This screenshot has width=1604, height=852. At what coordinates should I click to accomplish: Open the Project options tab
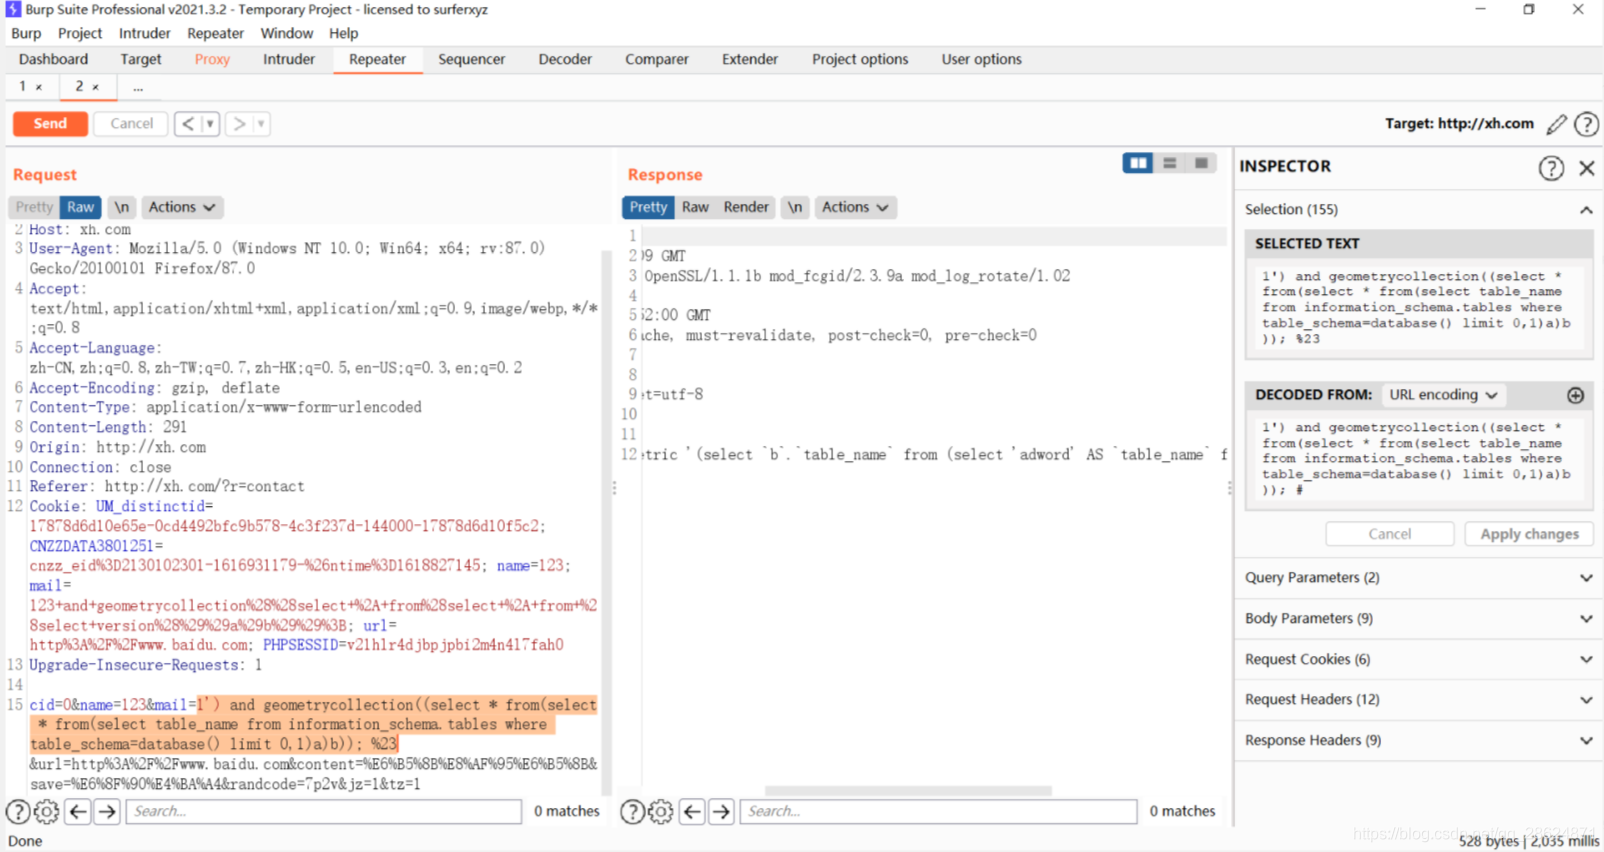860,59
